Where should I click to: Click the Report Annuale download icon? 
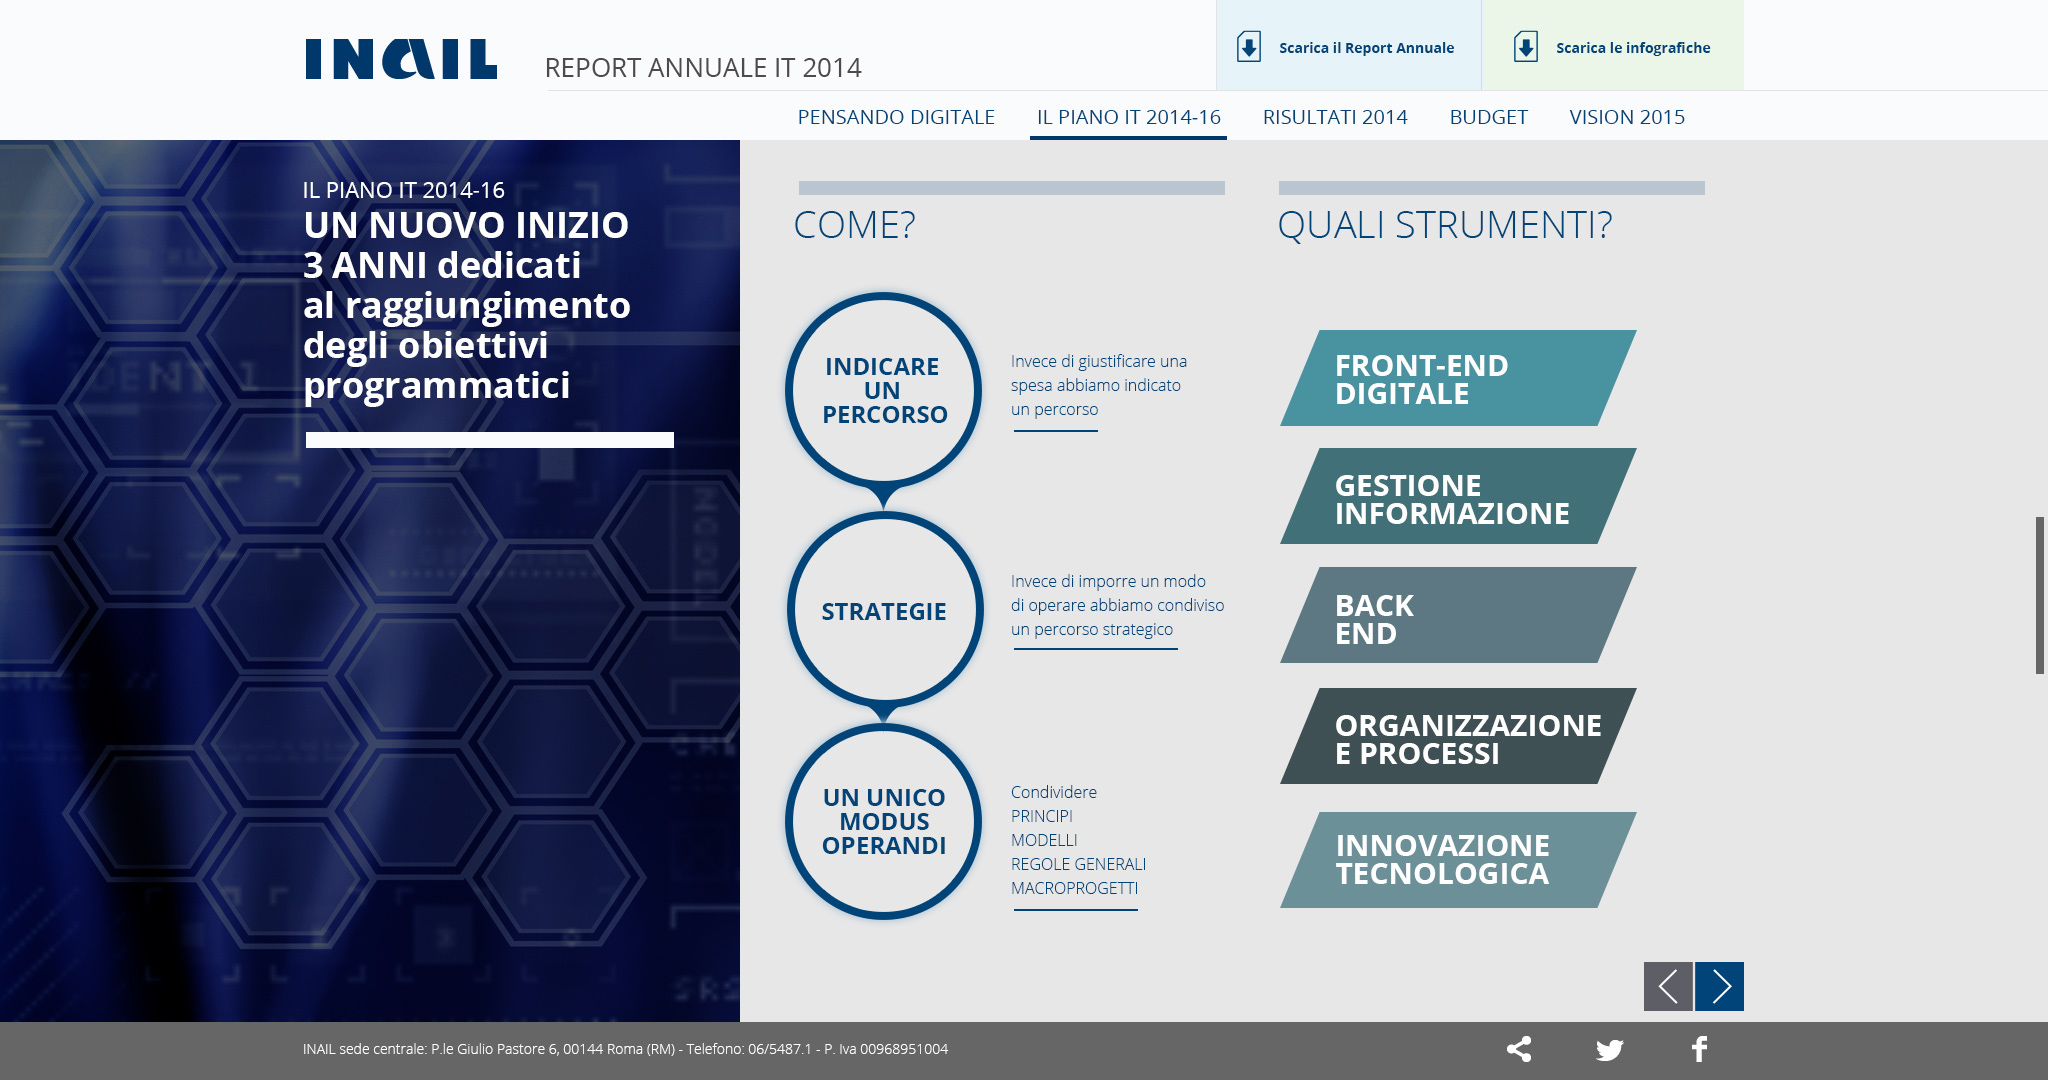tap(1249, 47)
